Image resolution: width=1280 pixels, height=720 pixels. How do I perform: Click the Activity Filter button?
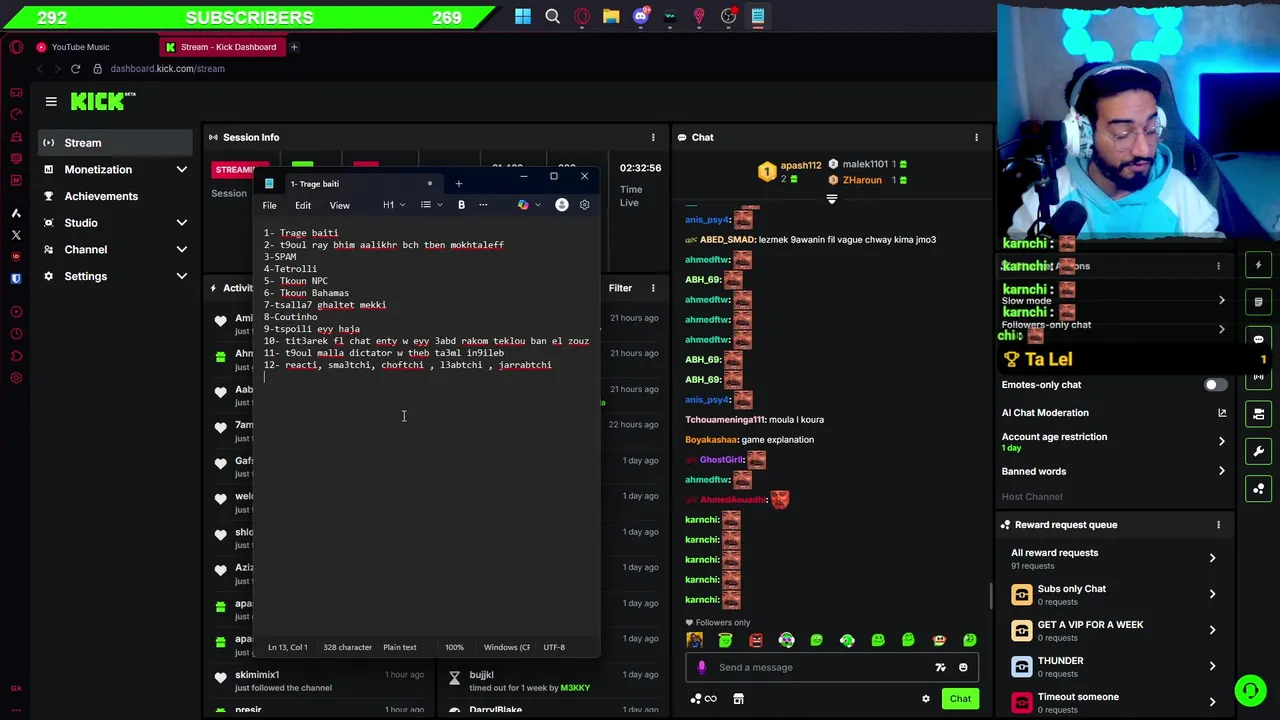point(620,288)
